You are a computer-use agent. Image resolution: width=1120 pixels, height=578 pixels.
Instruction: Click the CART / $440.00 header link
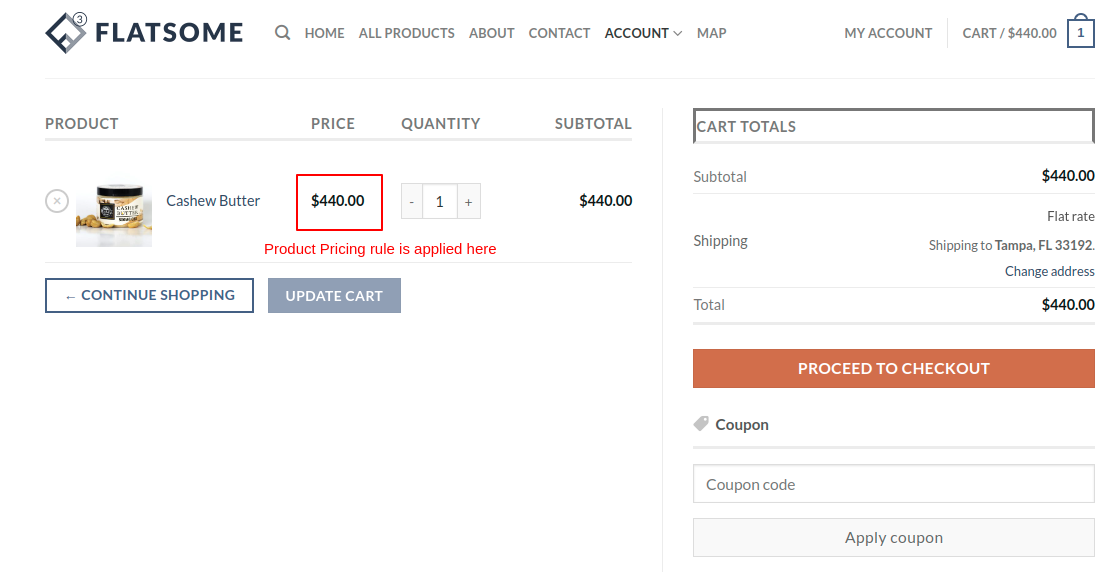tap(1010, 32)
